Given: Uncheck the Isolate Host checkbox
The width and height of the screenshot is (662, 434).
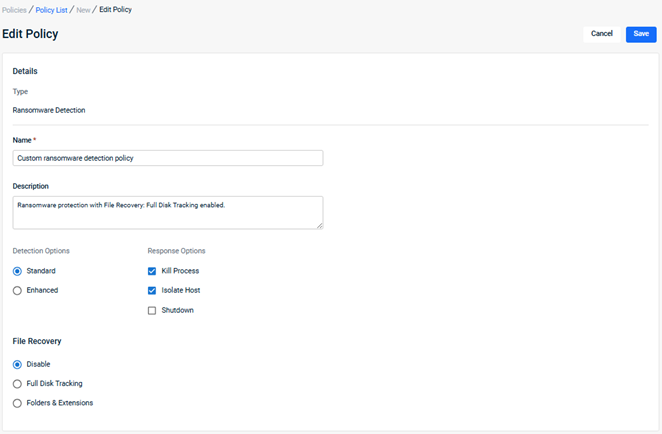Looking at the screenshot, I should (x=152, y=290).
